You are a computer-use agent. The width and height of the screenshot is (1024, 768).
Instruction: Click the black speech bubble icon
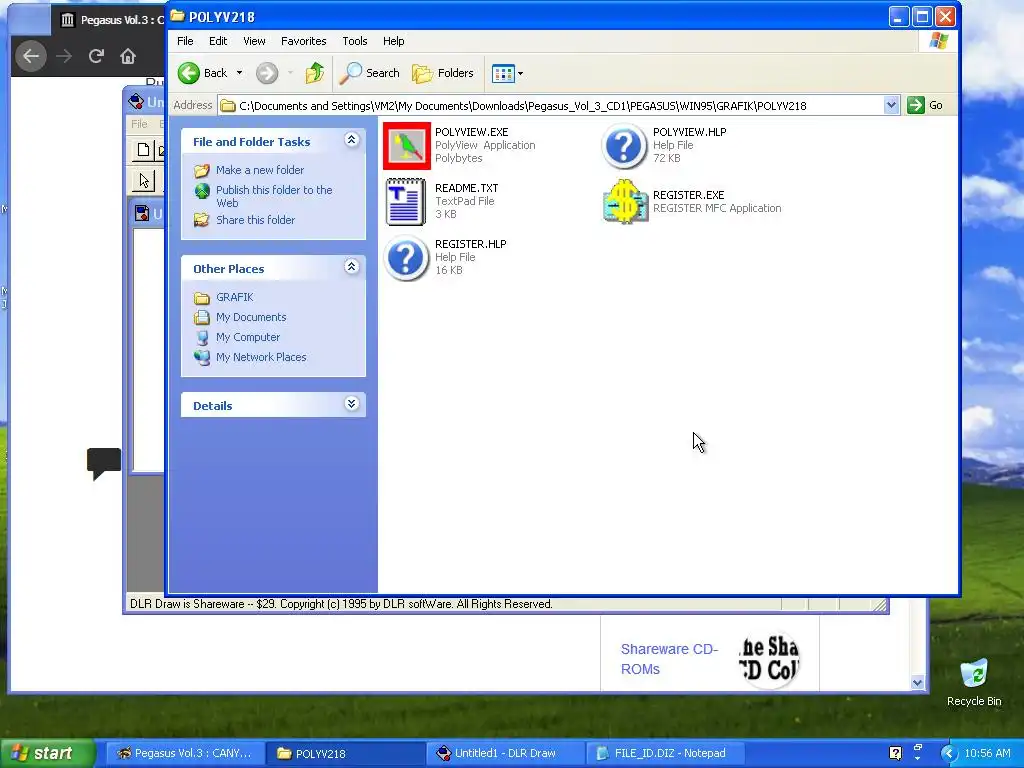coord(104,463)
